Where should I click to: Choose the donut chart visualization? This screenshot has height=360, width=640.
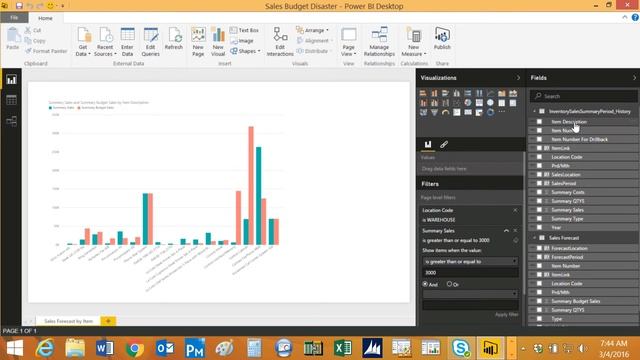point(490,112)
